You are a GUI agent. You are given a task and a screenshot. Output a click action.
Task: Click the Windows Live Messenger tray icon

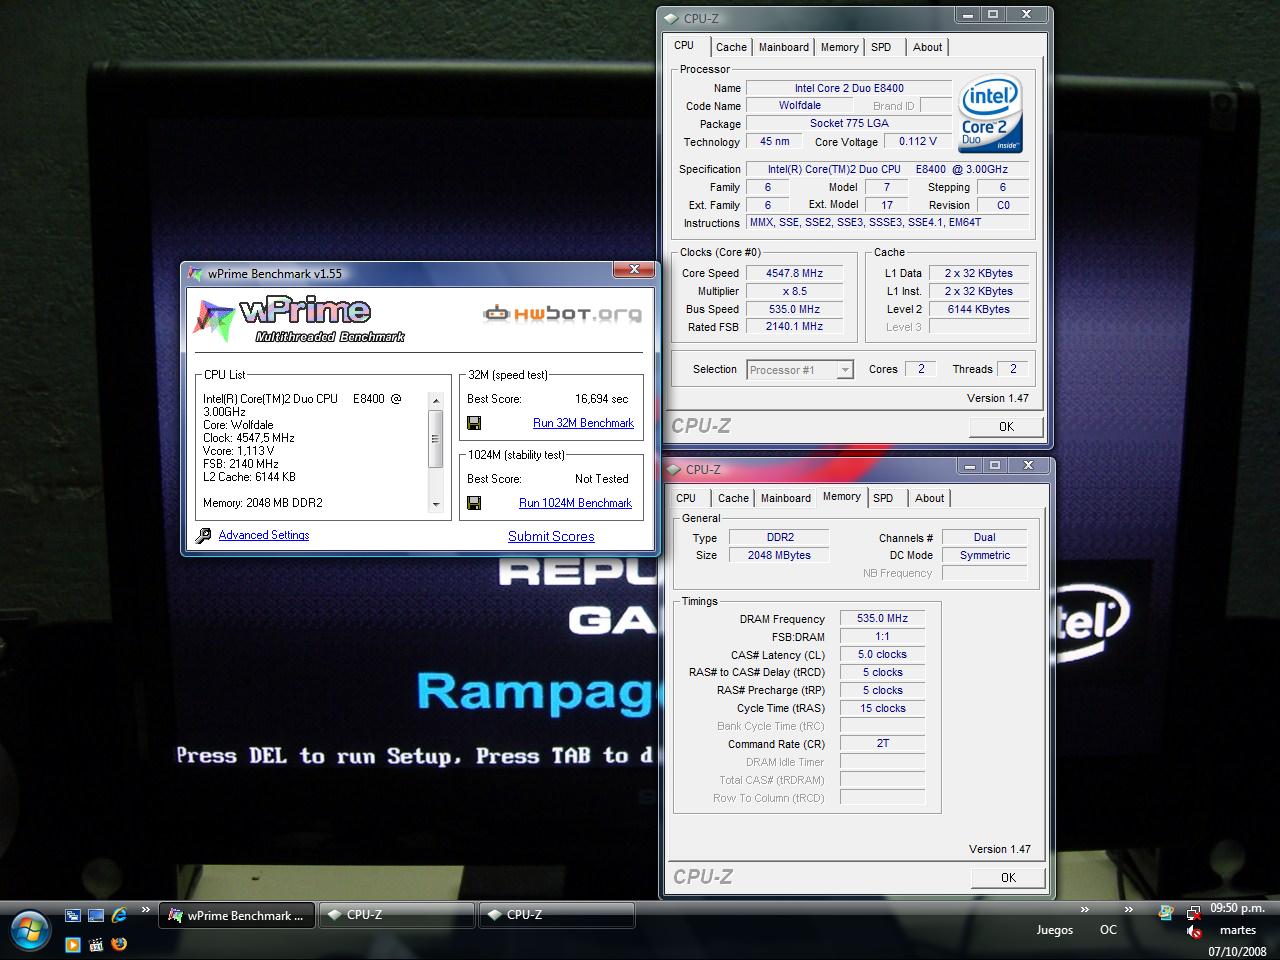[1166, 912]
